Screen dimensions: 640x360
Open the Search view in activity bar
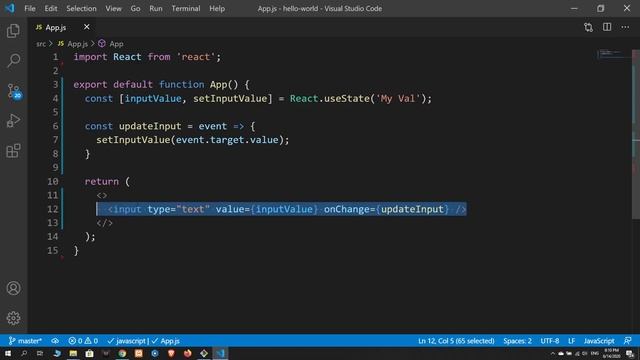pos(13,60)
